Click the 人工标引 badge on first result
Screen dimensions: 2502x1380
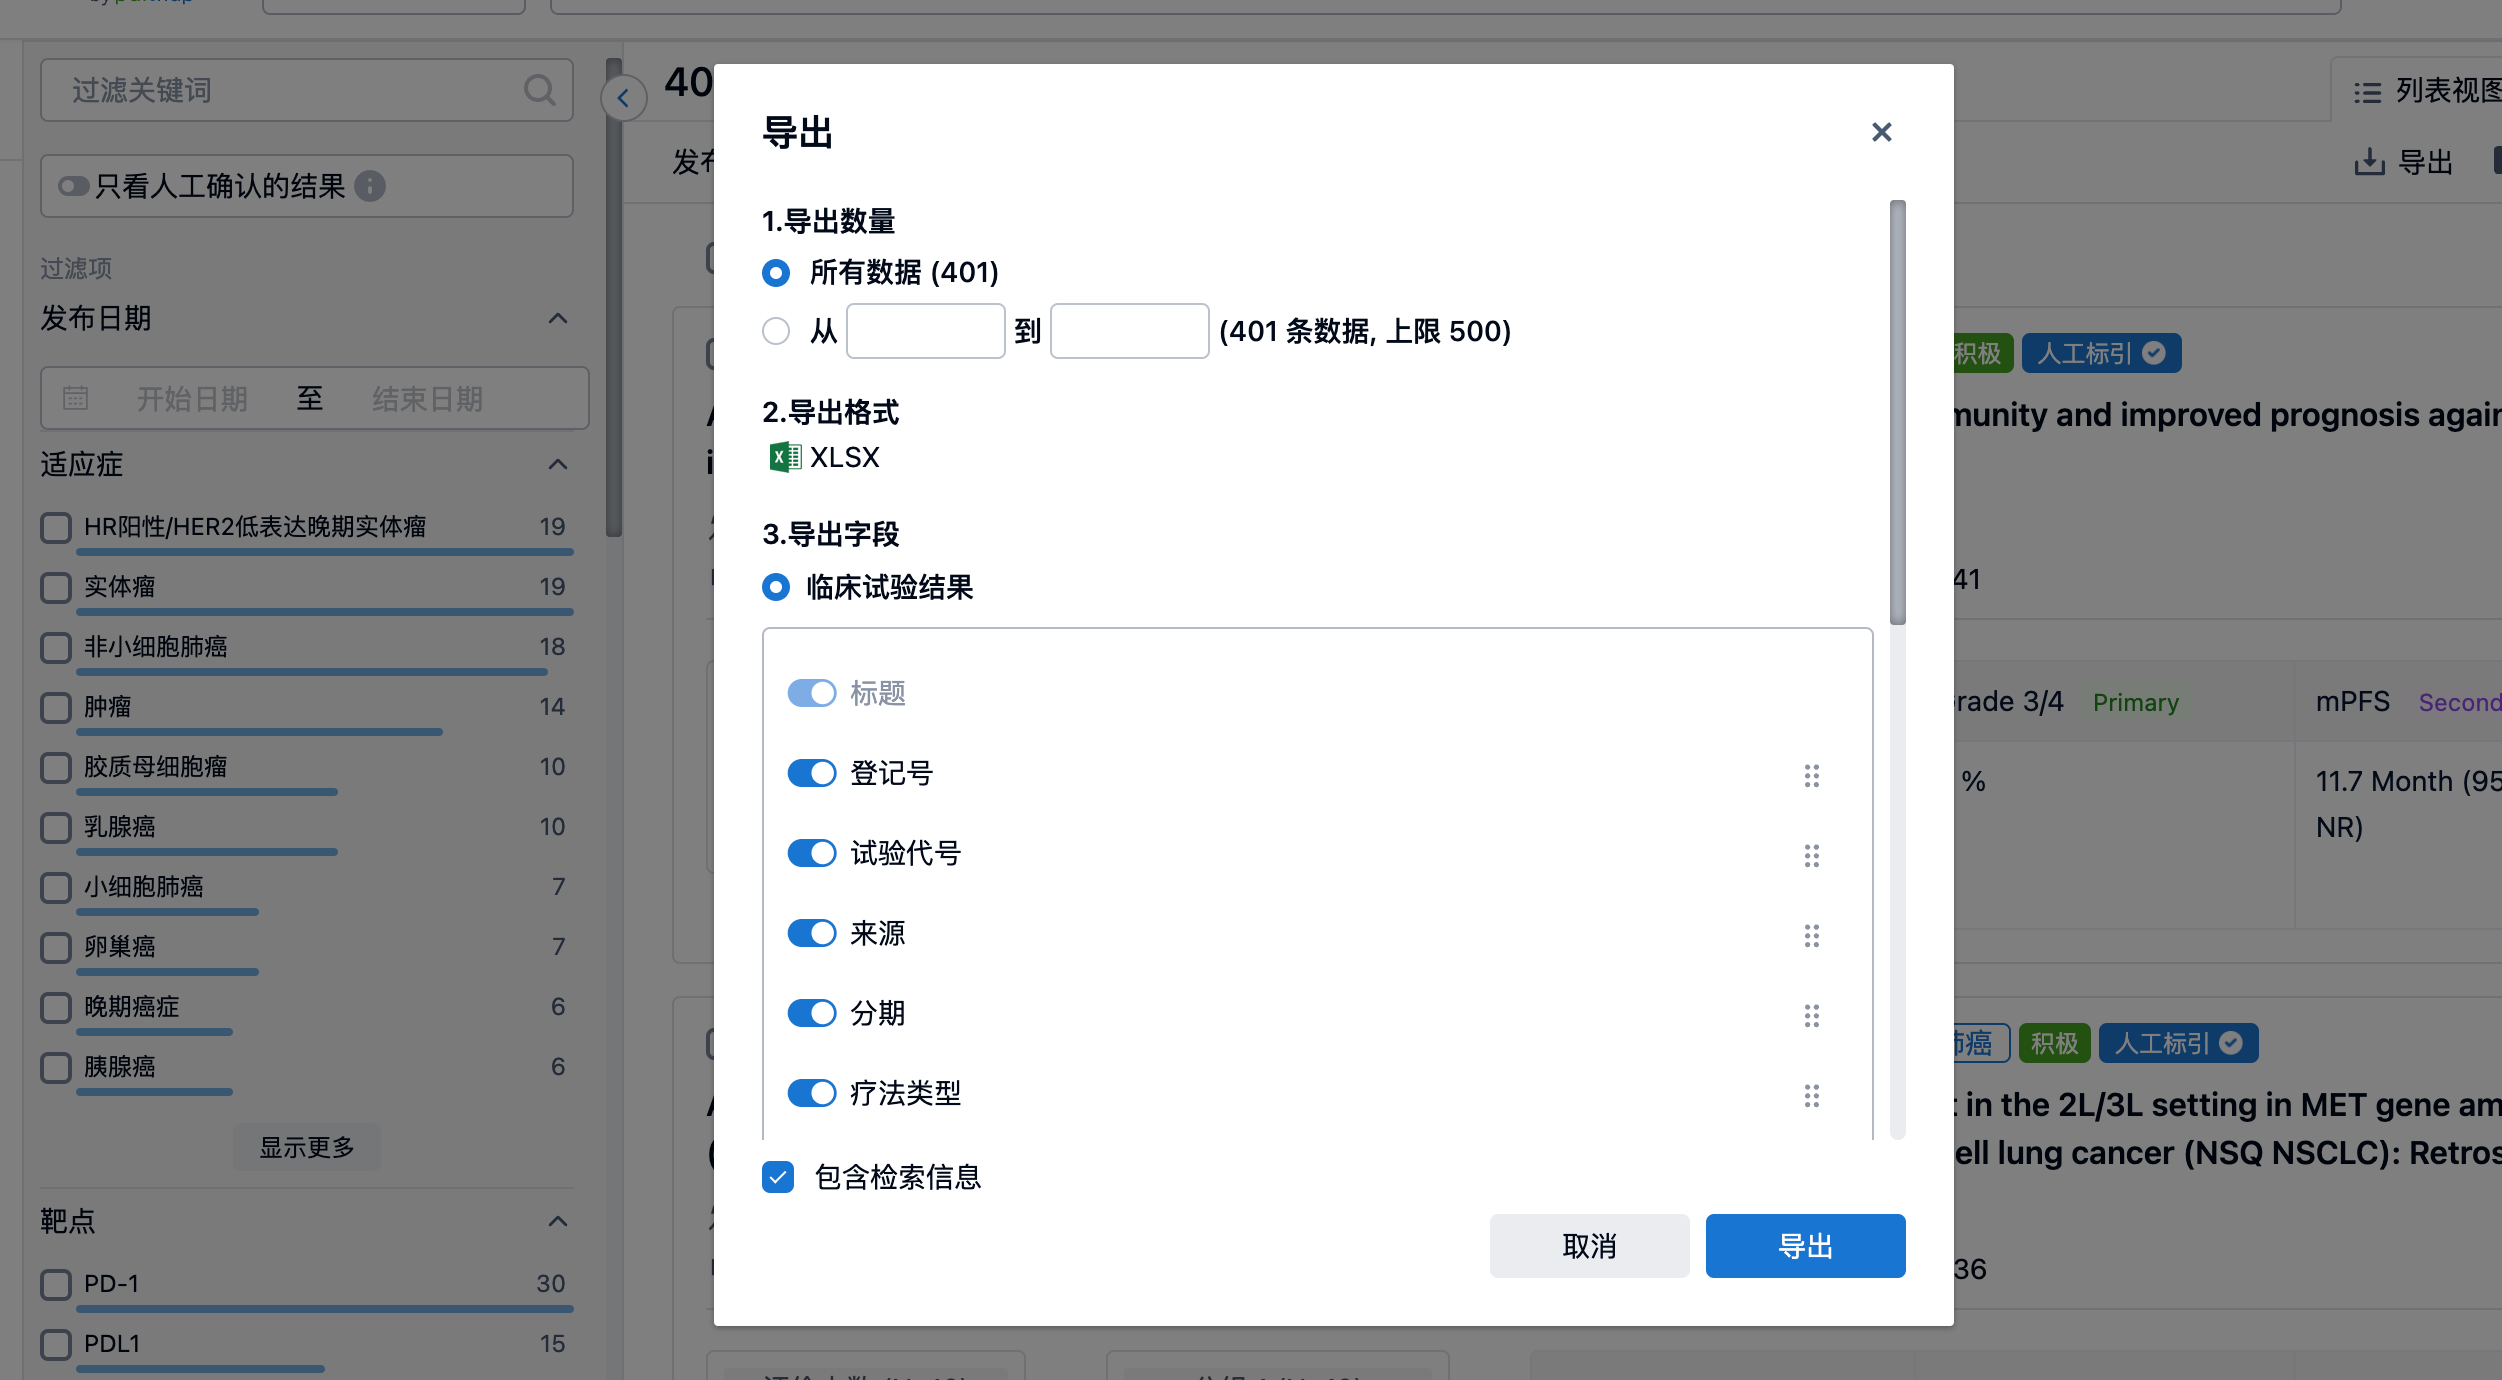pyautogui.click(x=2101, y=353)
